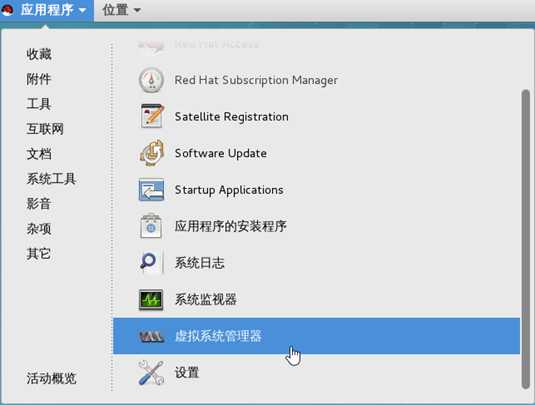Select the 影音 category

tap(39, 204)
